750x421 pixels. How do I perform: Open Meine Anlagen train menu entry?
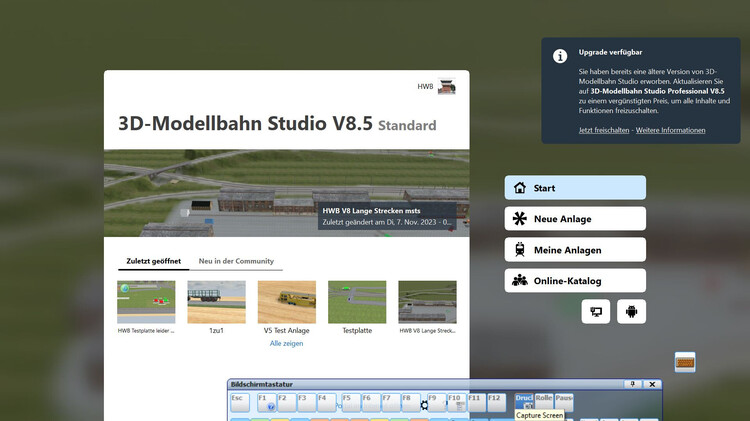pos(575,250)
